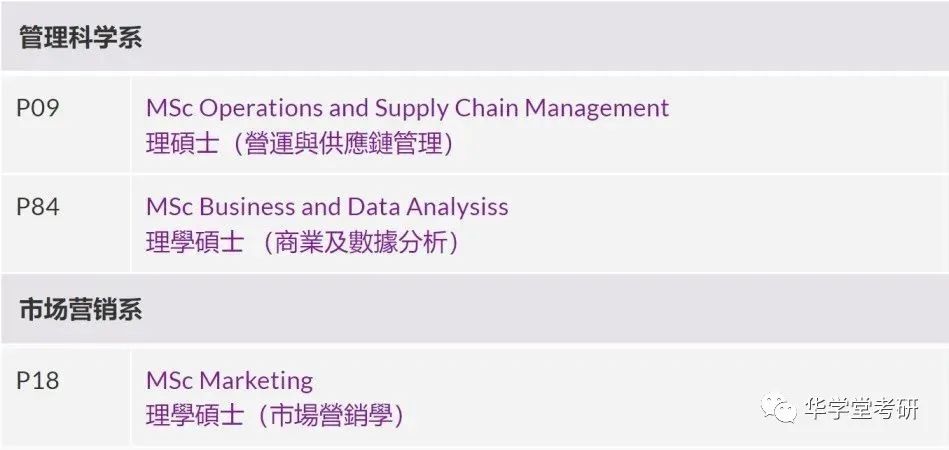Click the 管理科学系 section header
Screen dimensions: 949x450
point(474,36)
